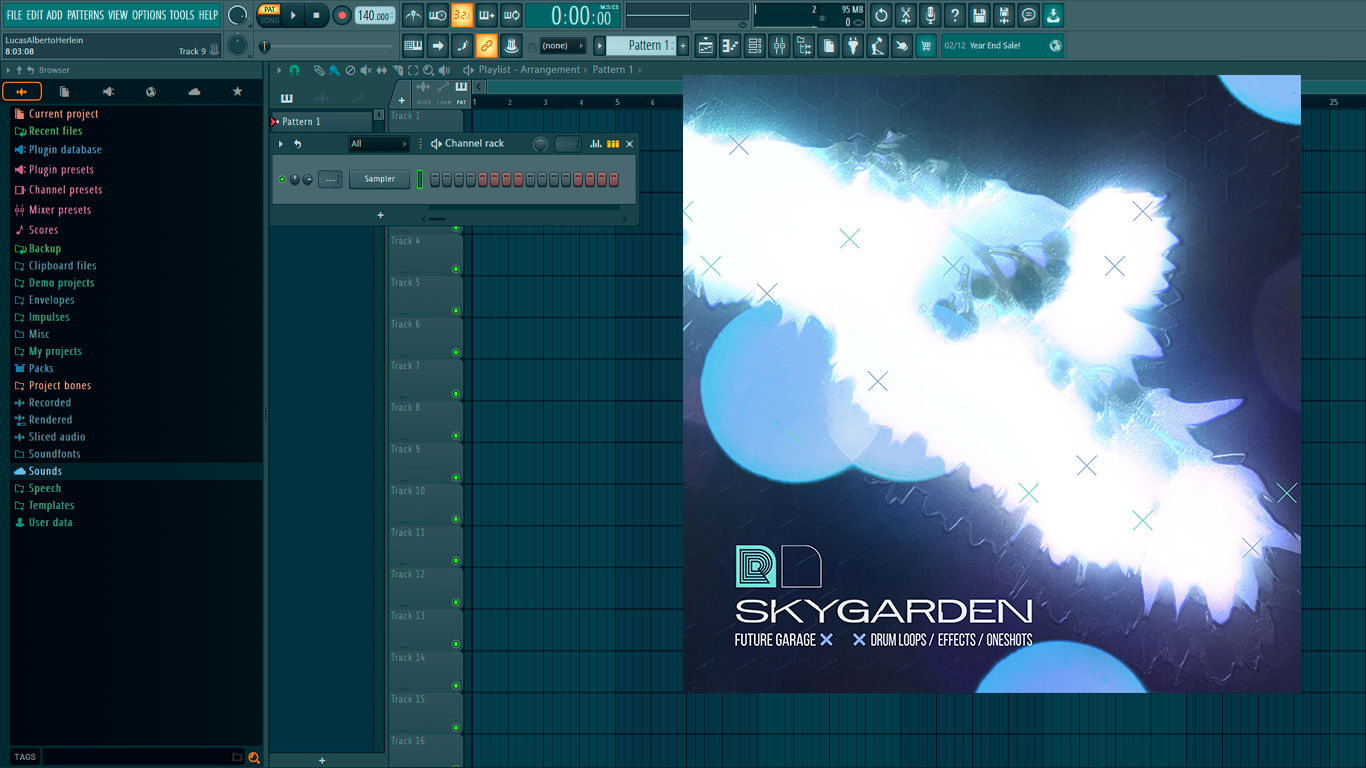
Task: Open the Piano roll view icon
Action: pyautogui.click(x=730, y=45)
